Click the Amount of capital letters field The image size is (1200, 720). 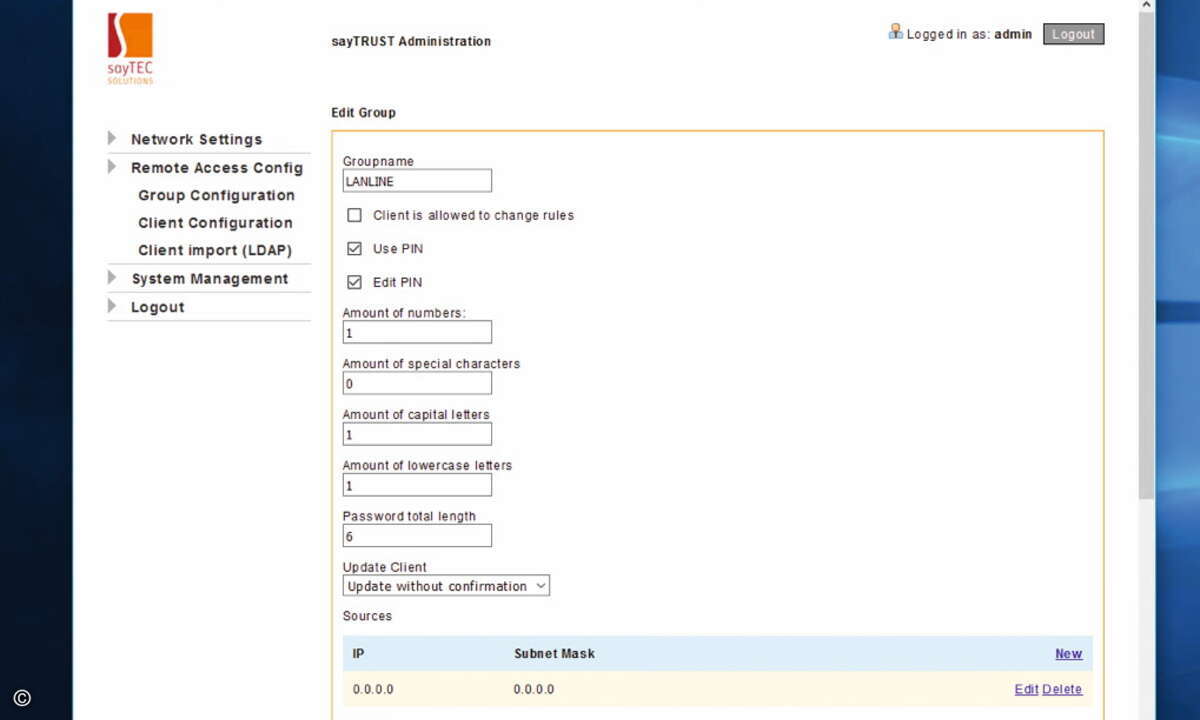417,434
